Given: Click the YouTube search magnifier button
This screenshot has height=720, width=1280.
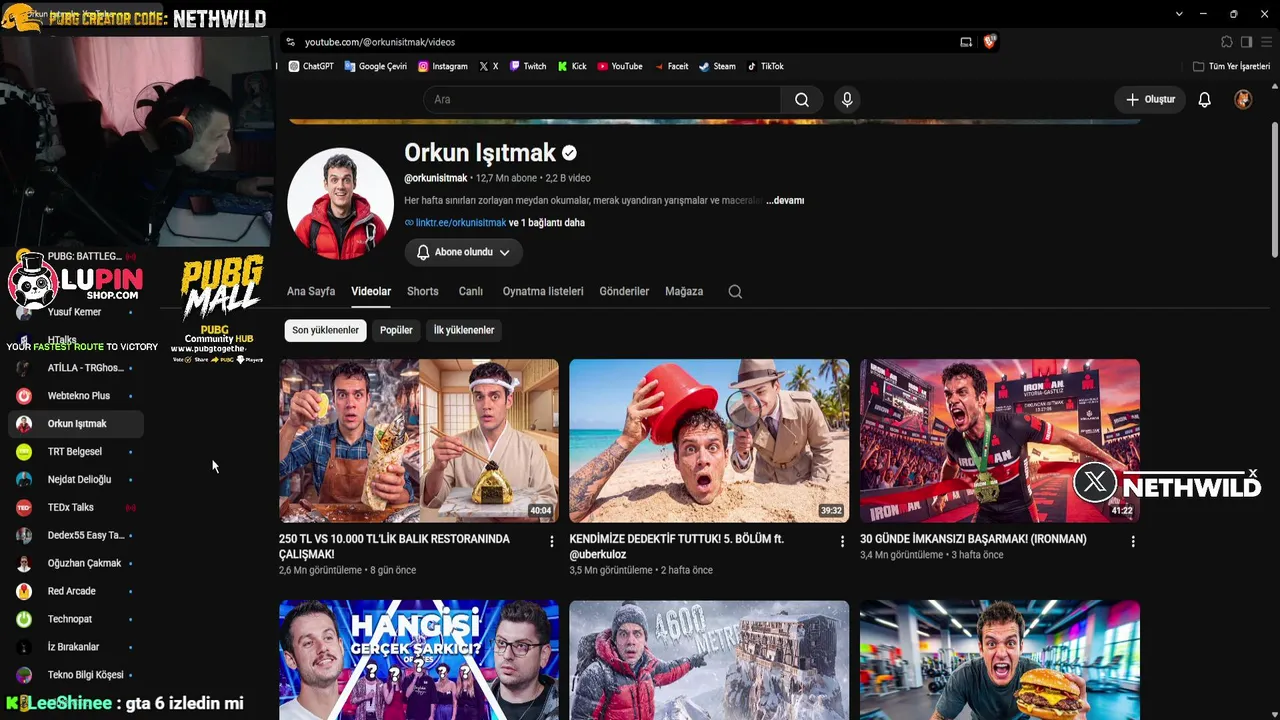Looking at the screenshot, I should [802, 100].
